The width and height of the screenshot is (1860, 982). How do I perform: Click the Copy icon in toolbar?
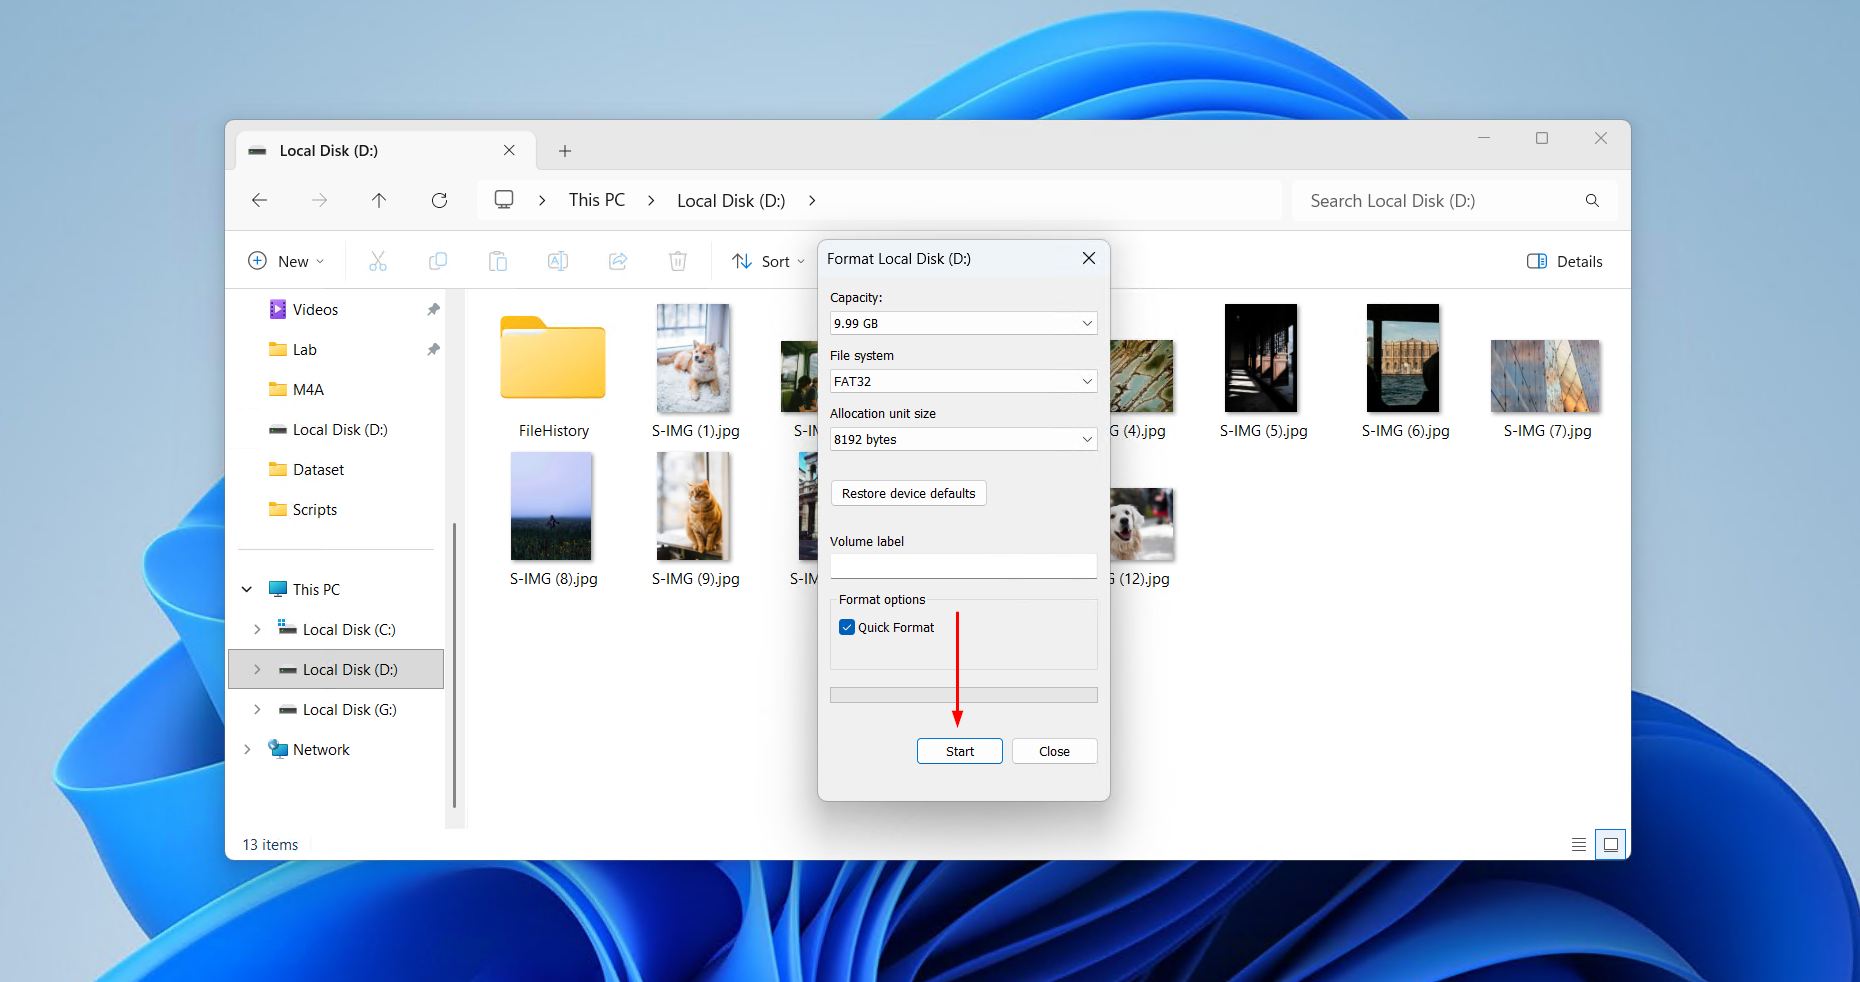[x=437, y=261]
